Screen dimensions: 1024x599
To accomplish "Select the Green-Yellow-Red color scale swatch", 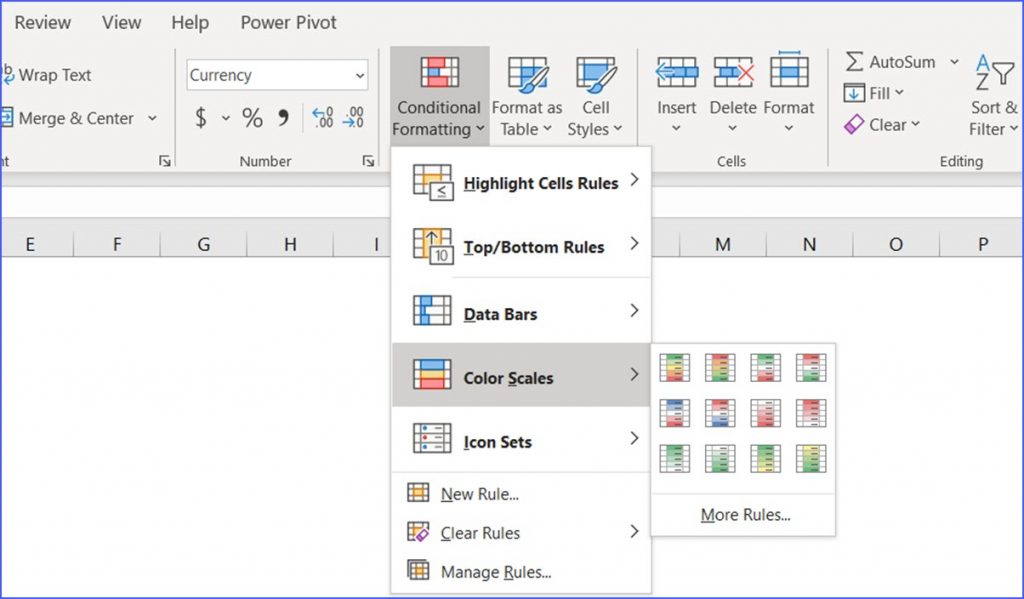I will (x=673, y=367).
